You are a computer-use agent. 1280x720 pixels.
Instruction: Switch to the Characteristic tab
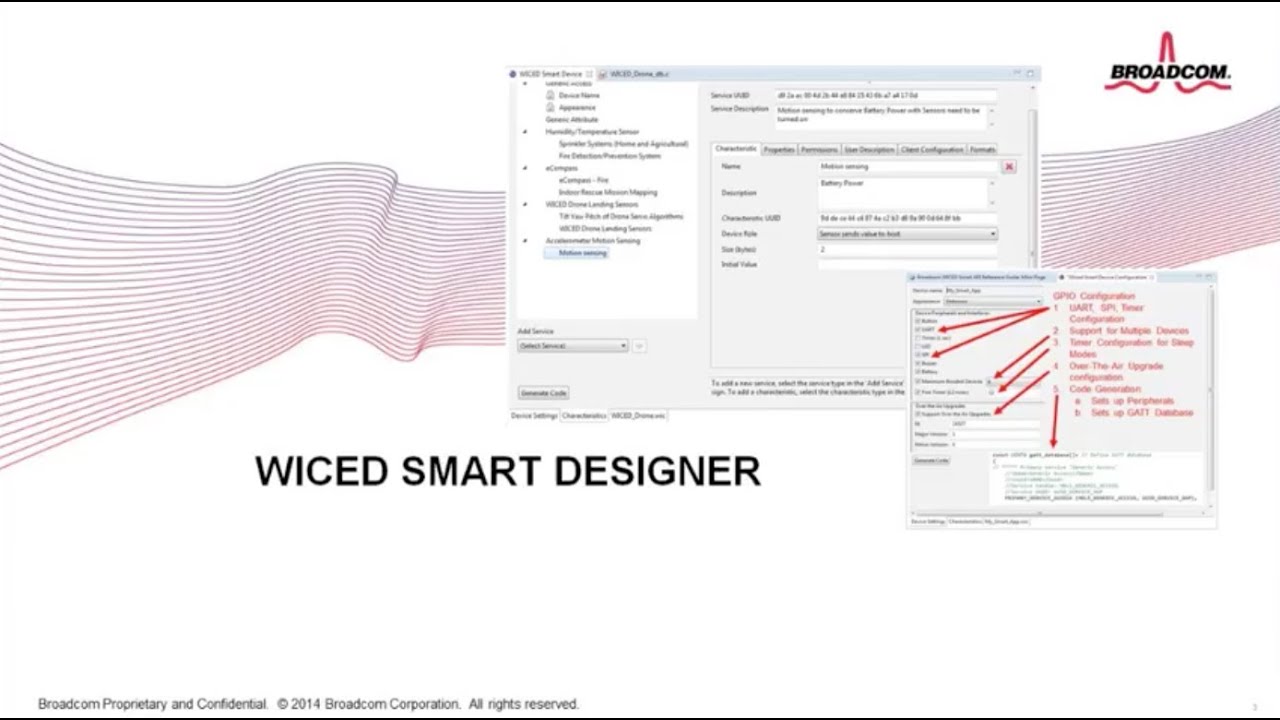(x=736, y=149)
